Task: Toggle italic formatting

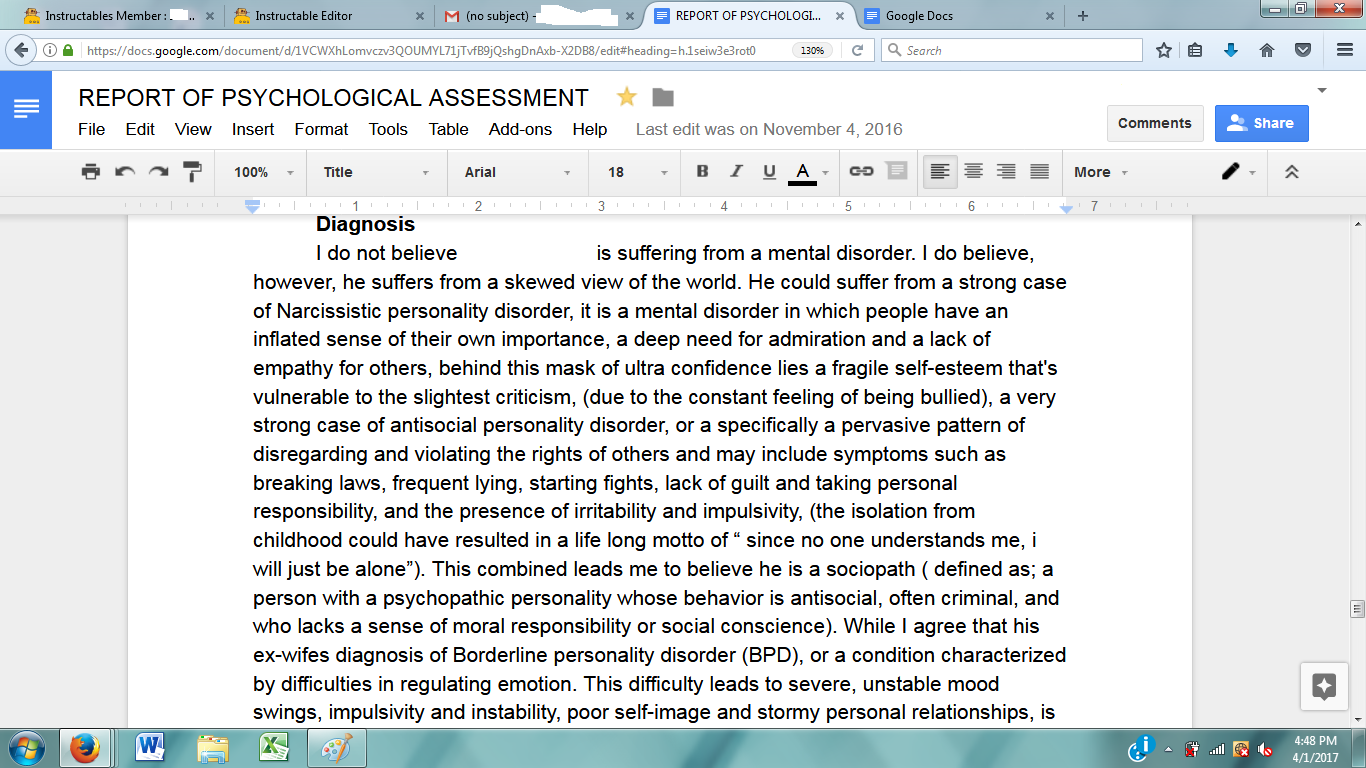Action: (736, 171)
